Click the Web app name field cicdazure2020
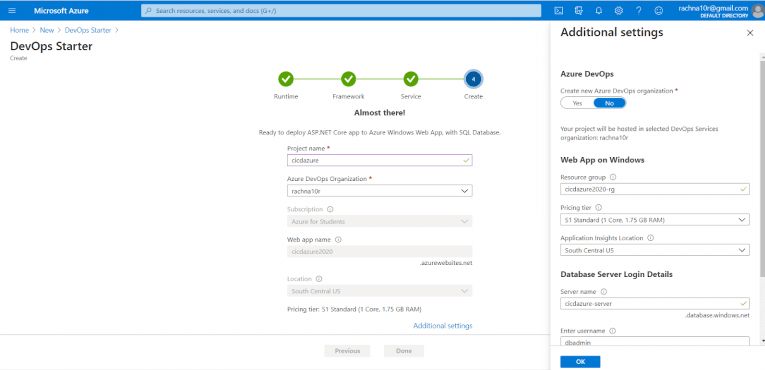Viewport: 765px width, 370px height. [380, 251]
